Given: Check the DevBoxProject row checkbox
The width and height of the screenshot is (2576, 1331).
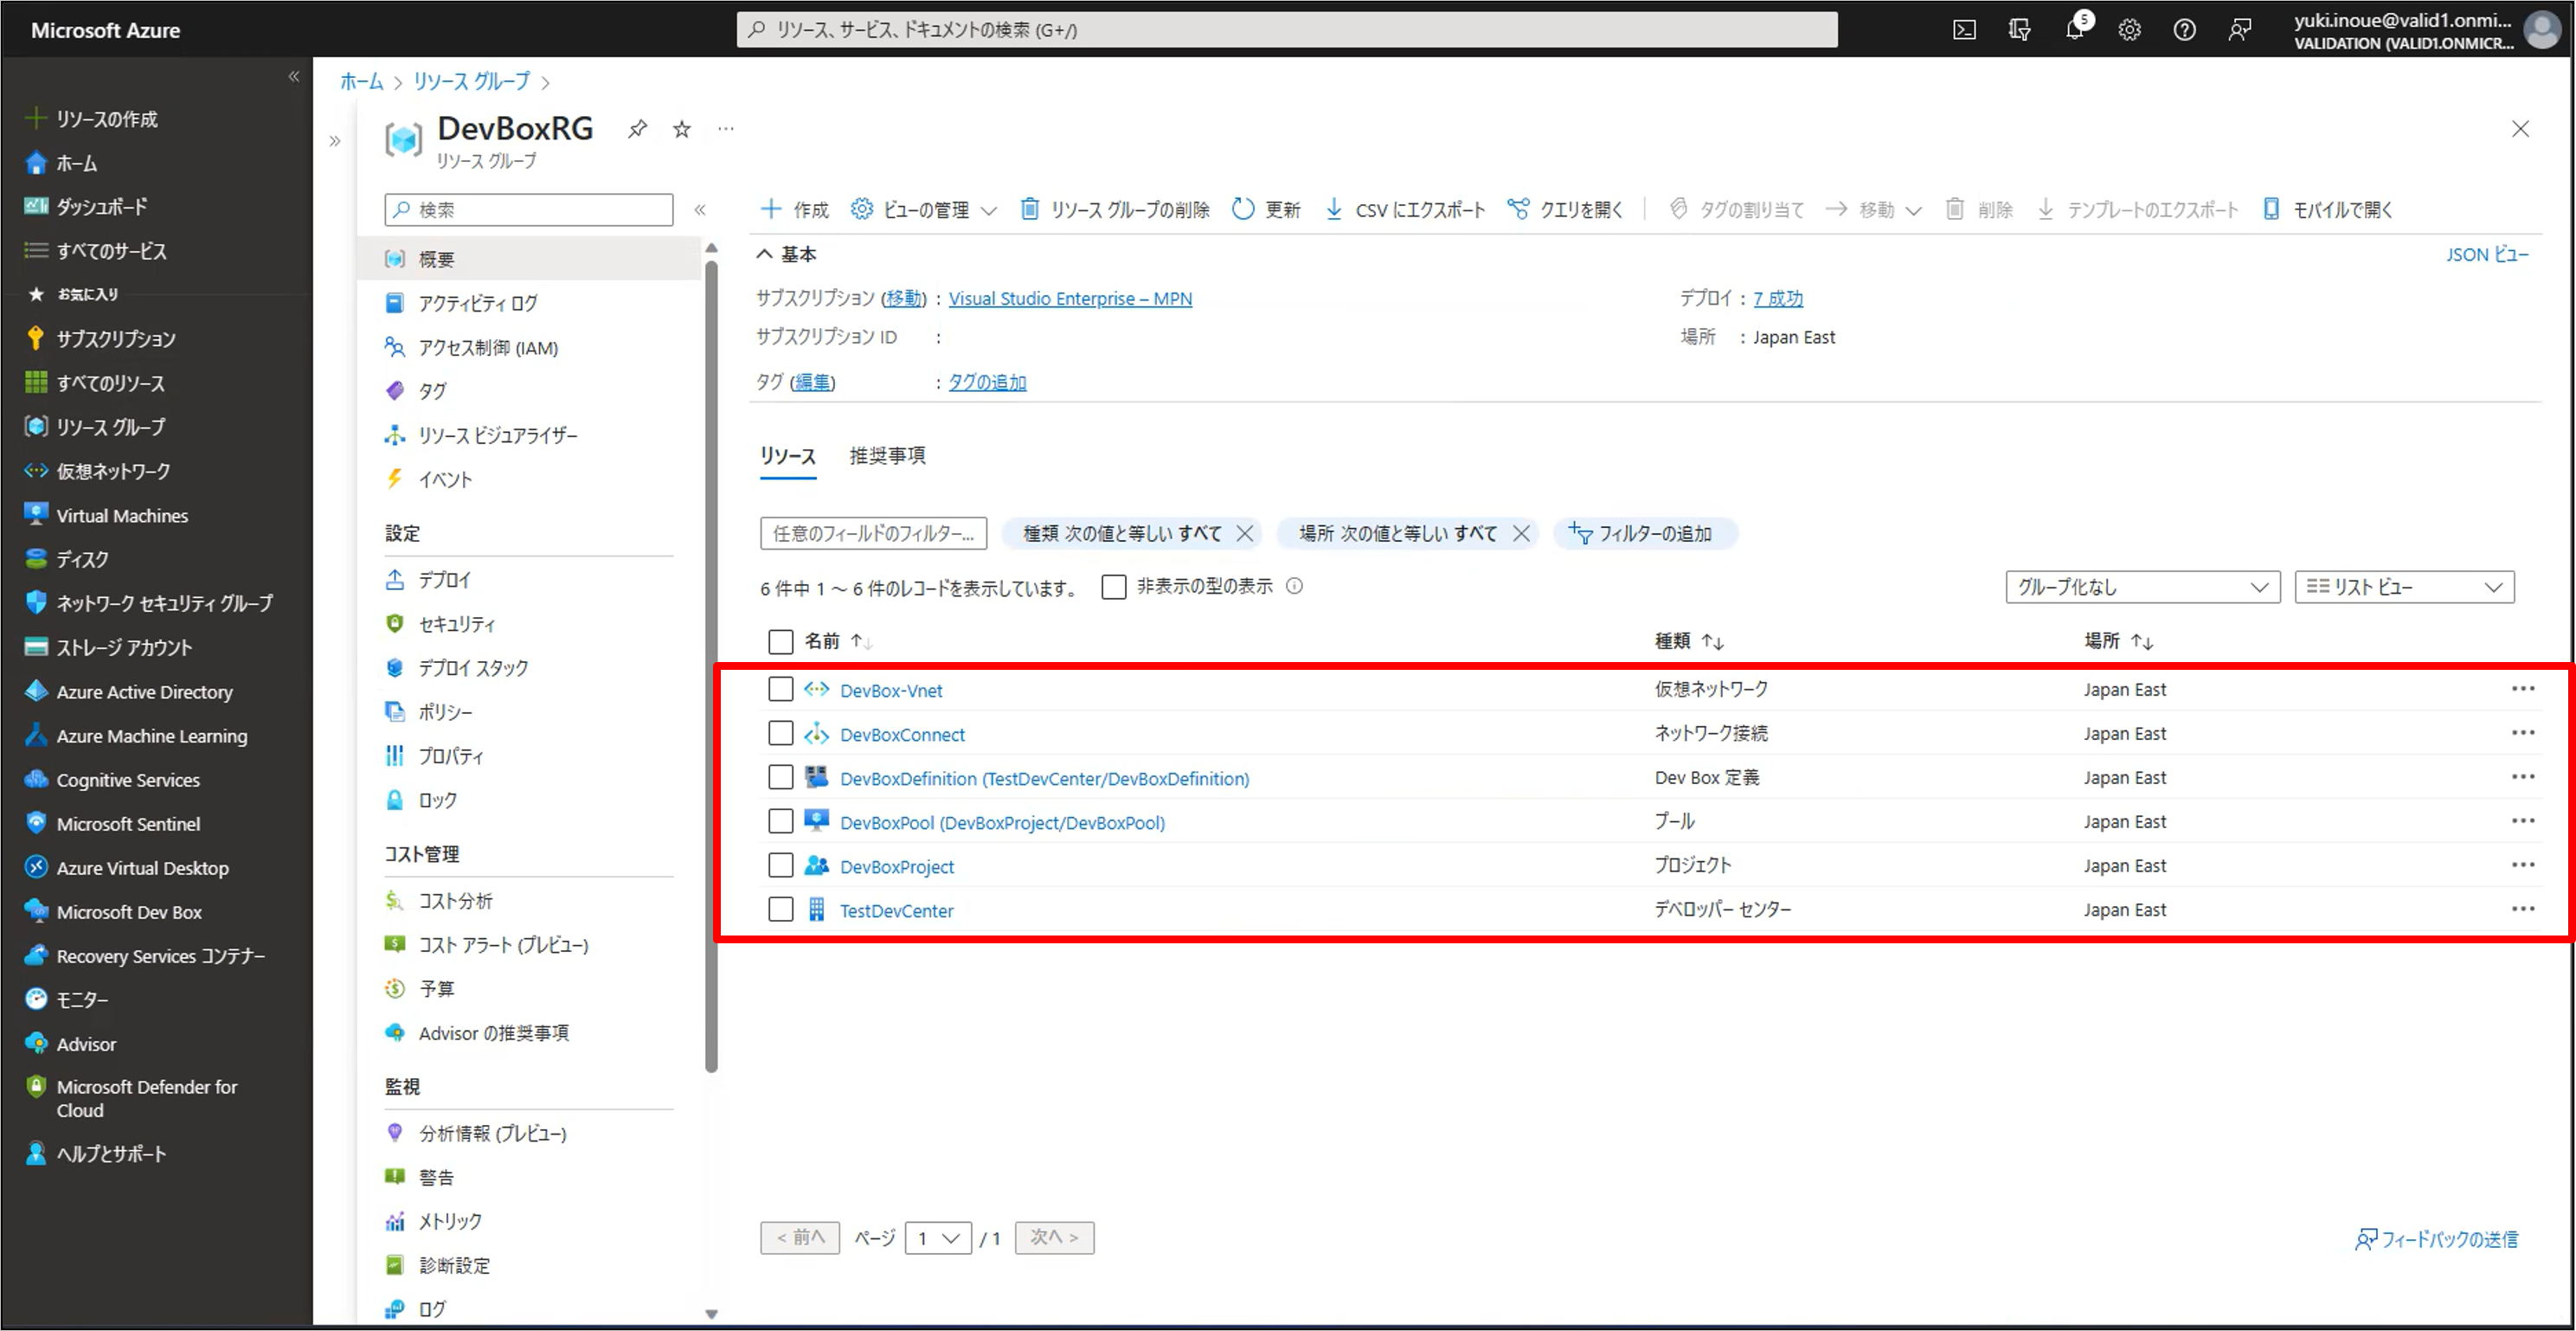Looking at the screenshot, I should point(781,865).
